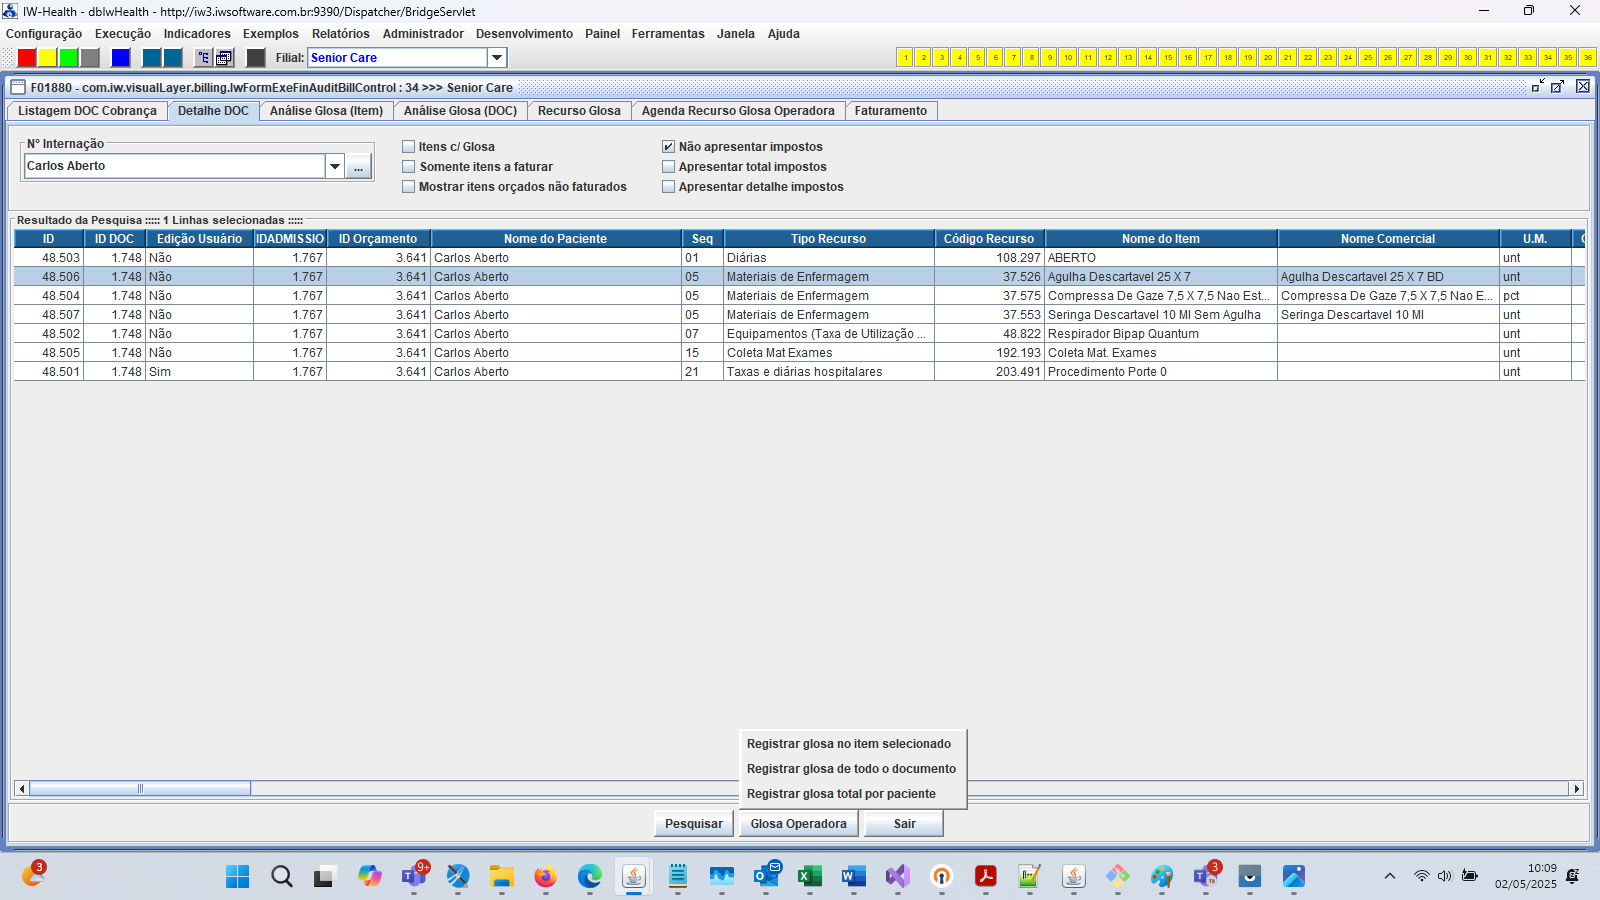This screenshot has width=1600, height=900.
Task: Expand the Filial dropdown showing Senior Care
Action: point(497,58)
